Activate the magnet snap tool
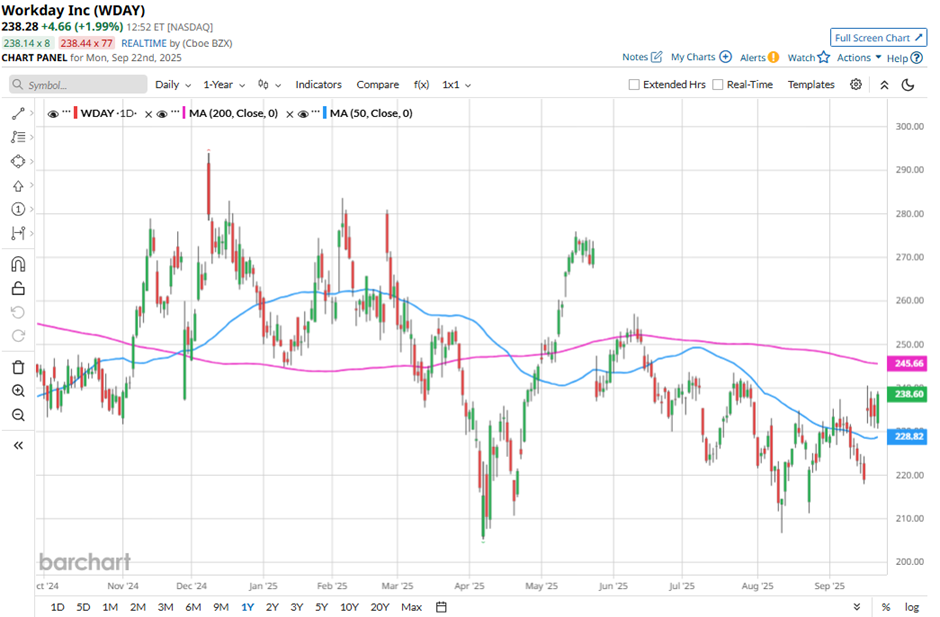The height and width of the screenshot is (617, 940). click(18, 264)
